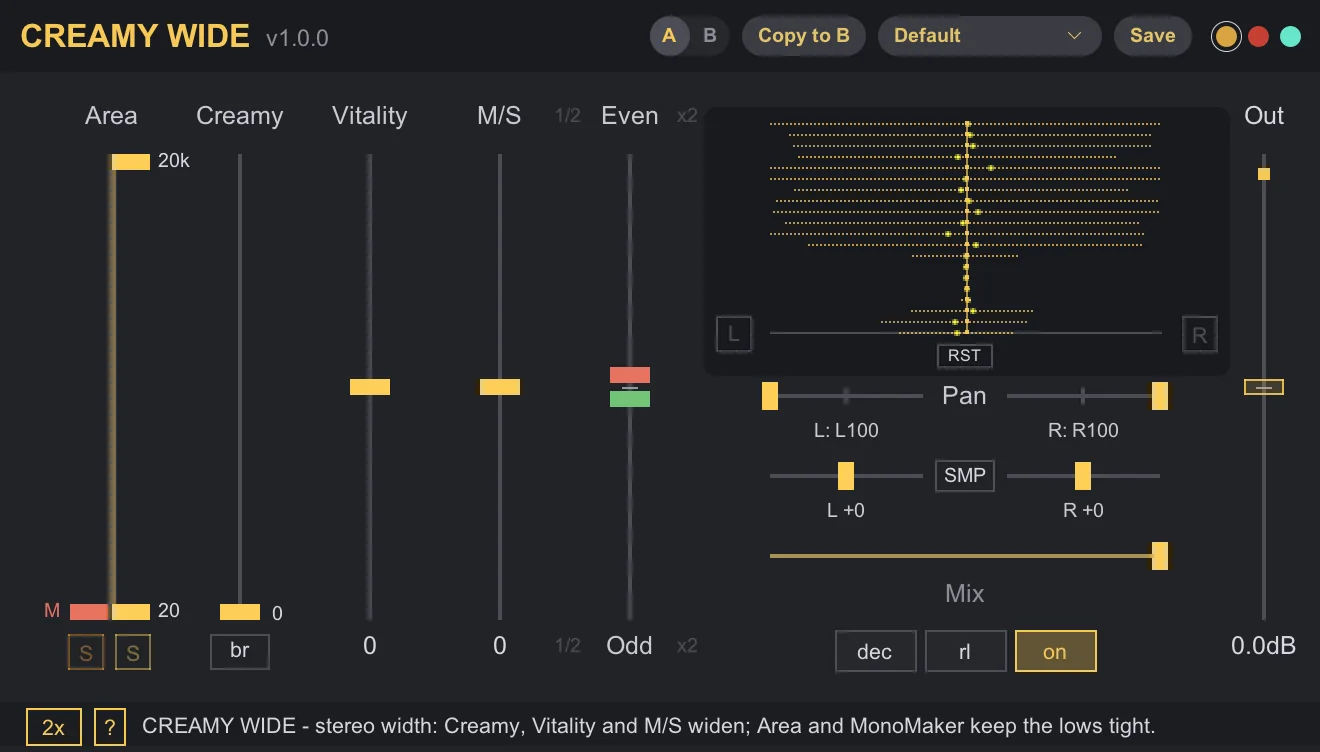Click the right Pan R100 handle
The height and width of the screenshot is (752, 1320).
[1160, 396]
